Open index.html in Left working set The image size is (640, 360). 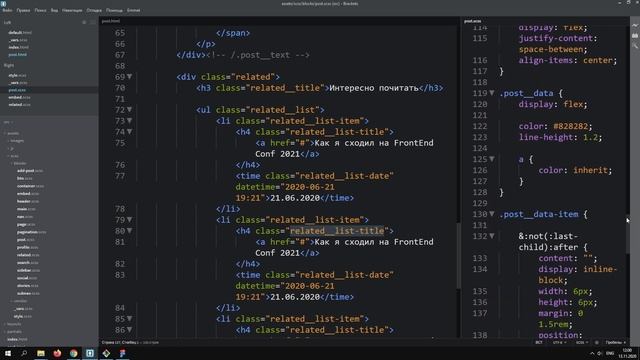[18, 47]
